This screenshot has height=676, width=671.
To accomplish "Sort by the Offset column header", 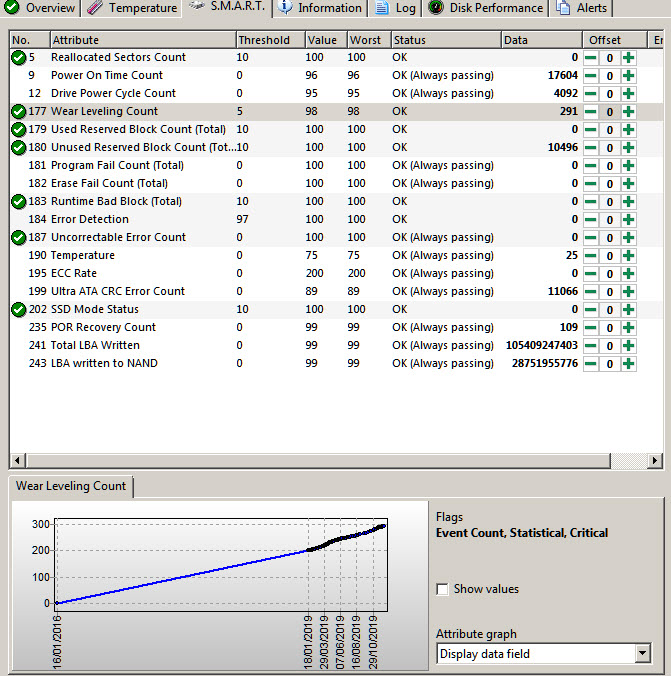I will click(615, 40).
